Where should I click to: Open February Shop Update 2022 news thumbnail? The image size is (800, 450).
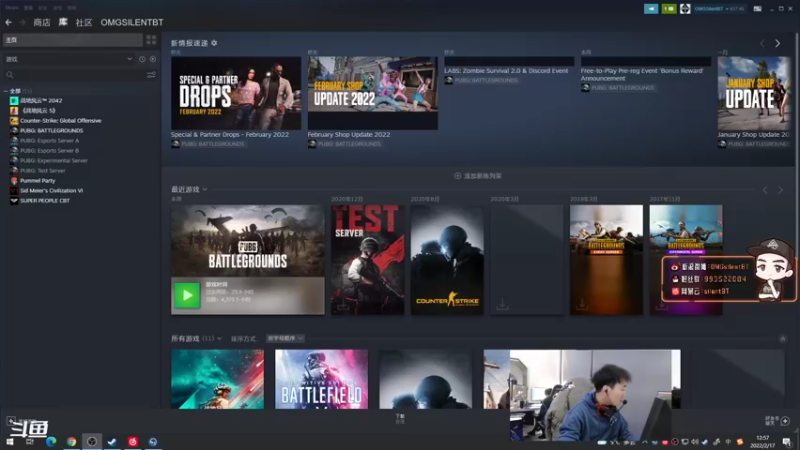372,93
